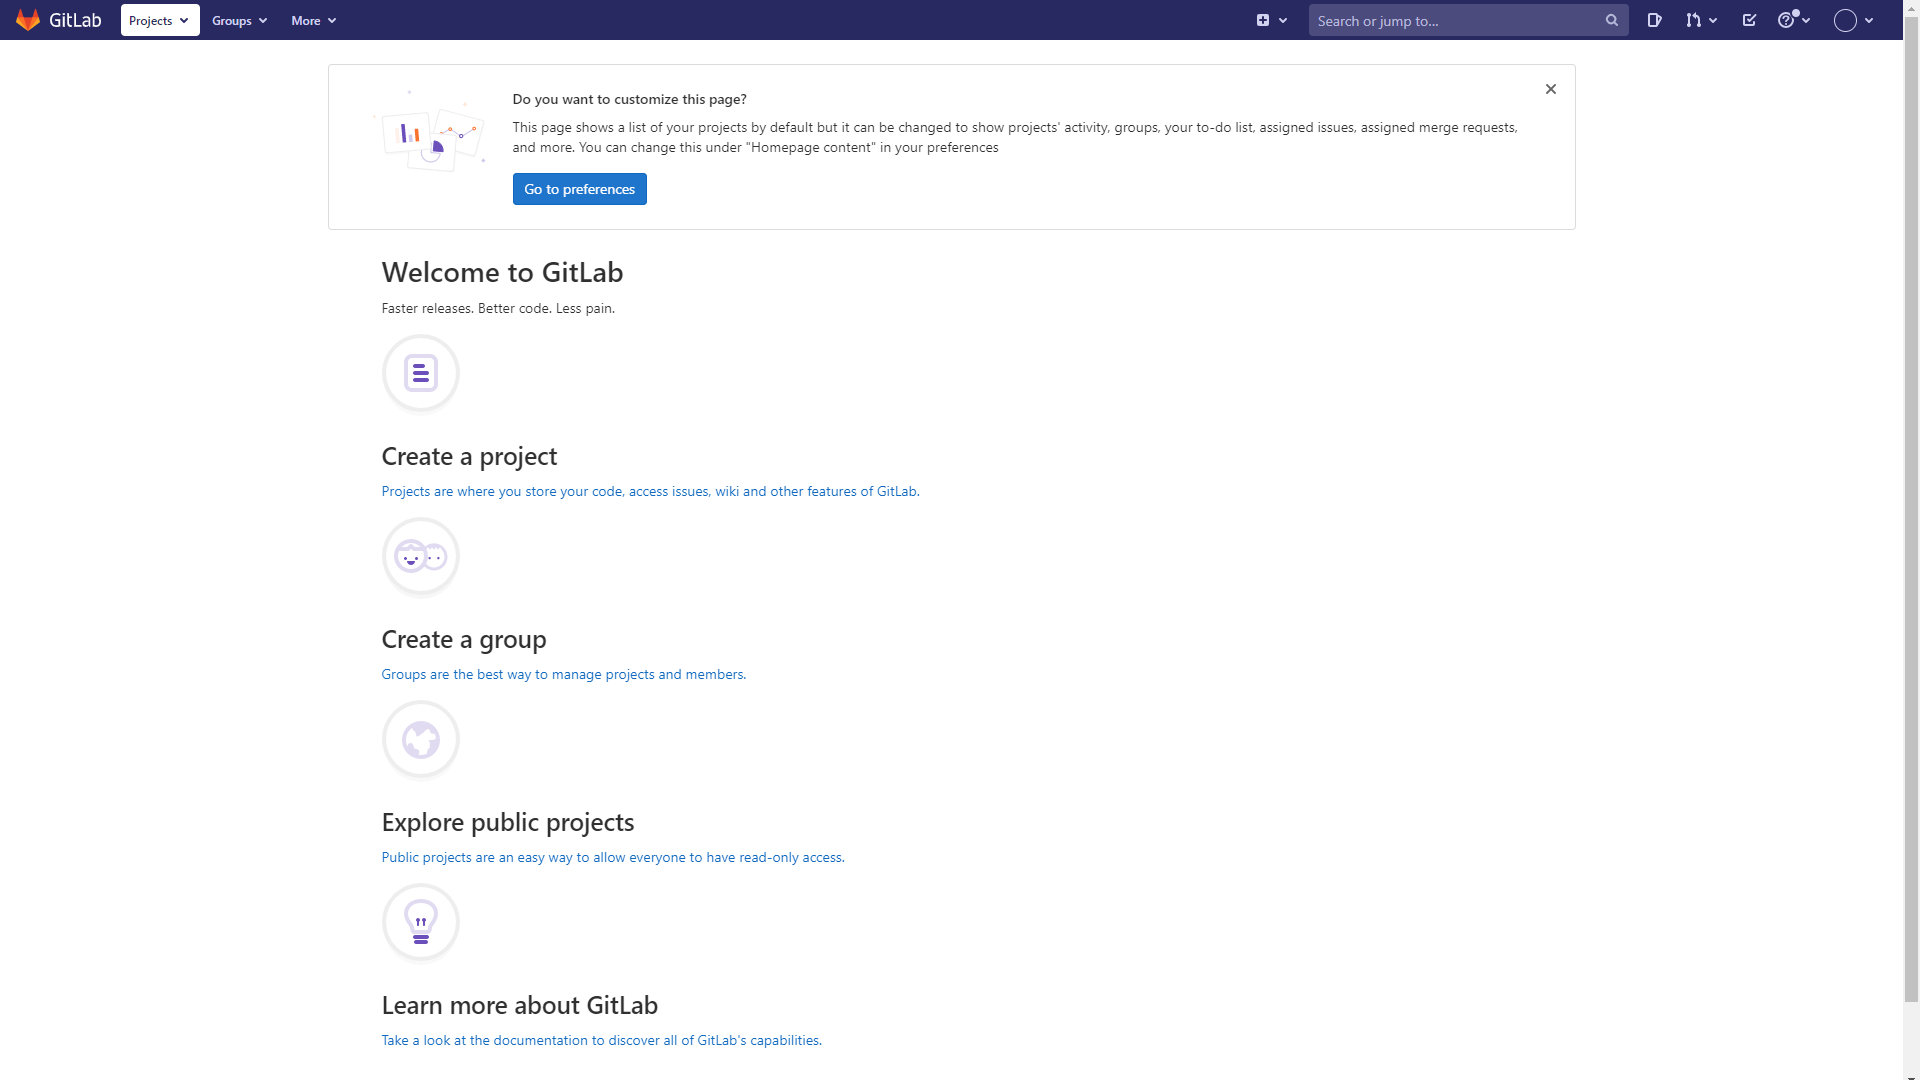Click 'Faster releases. Better code. Less pain.' text
Image resolution: width=1920 pixels, height=1080 pixels.
pyautogui.click(x=498, y=308)
